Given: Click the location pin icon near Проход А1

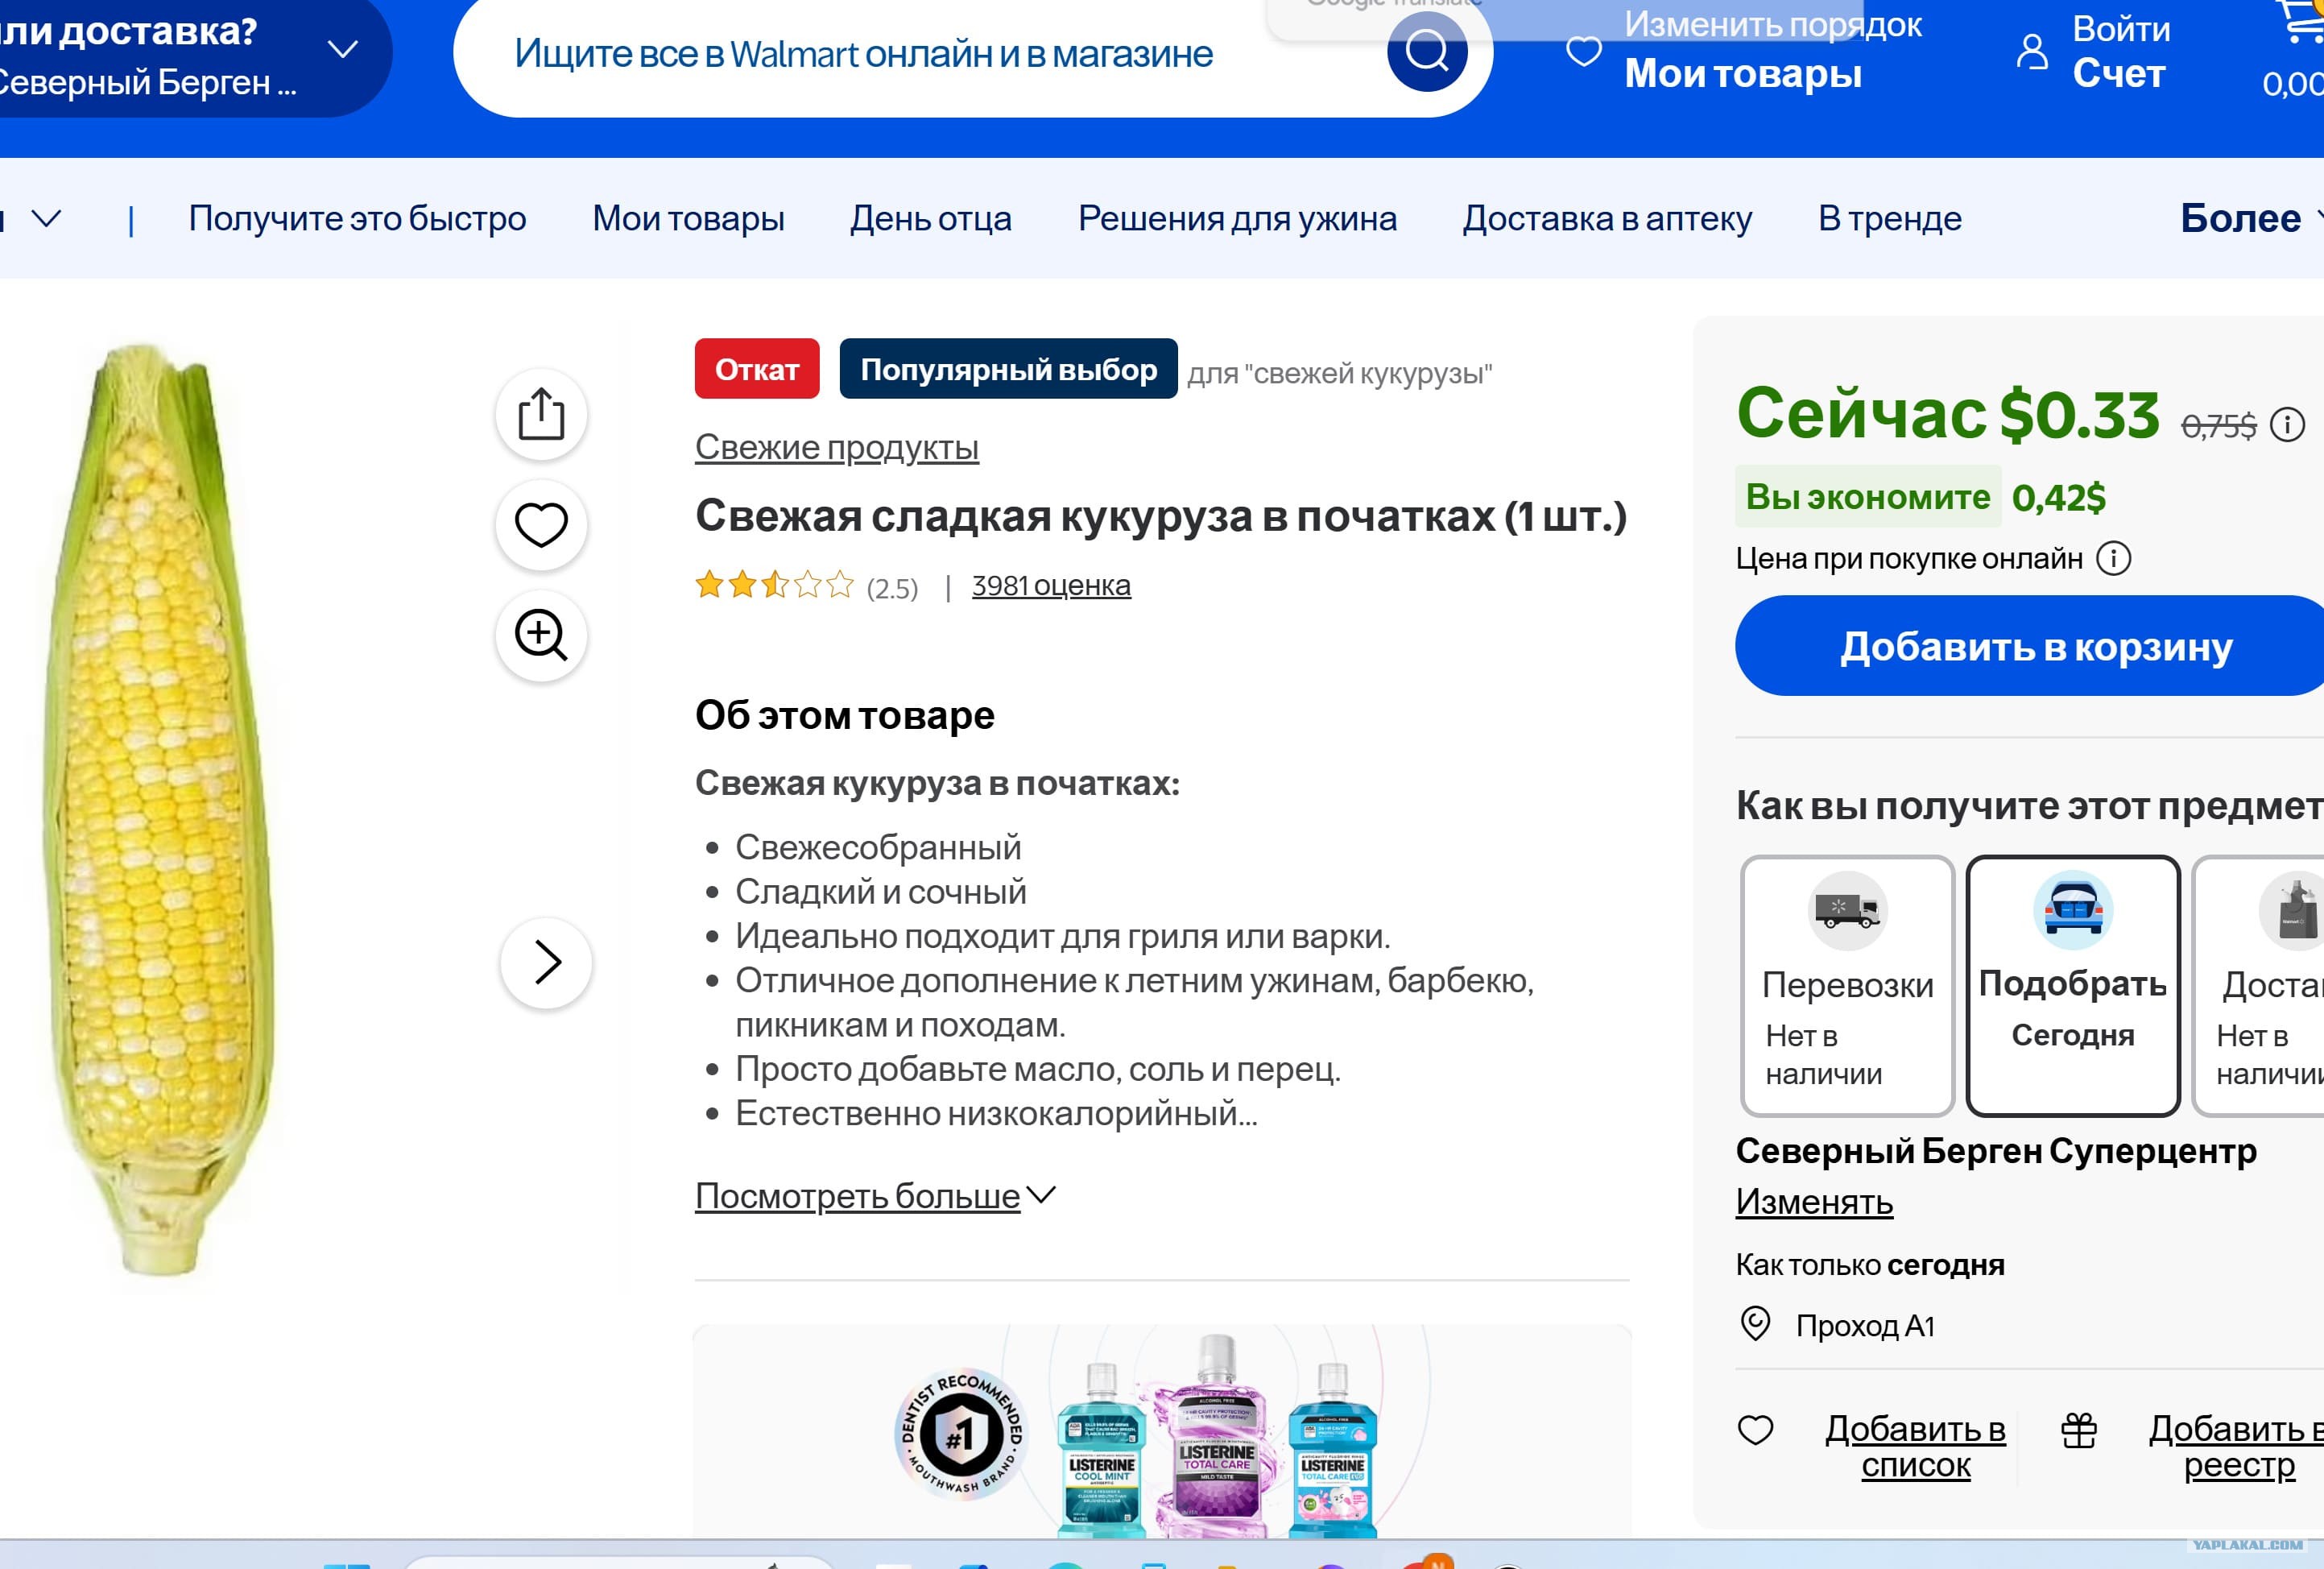Looking at the screenshot, I should click(x=1755, y=1324).
